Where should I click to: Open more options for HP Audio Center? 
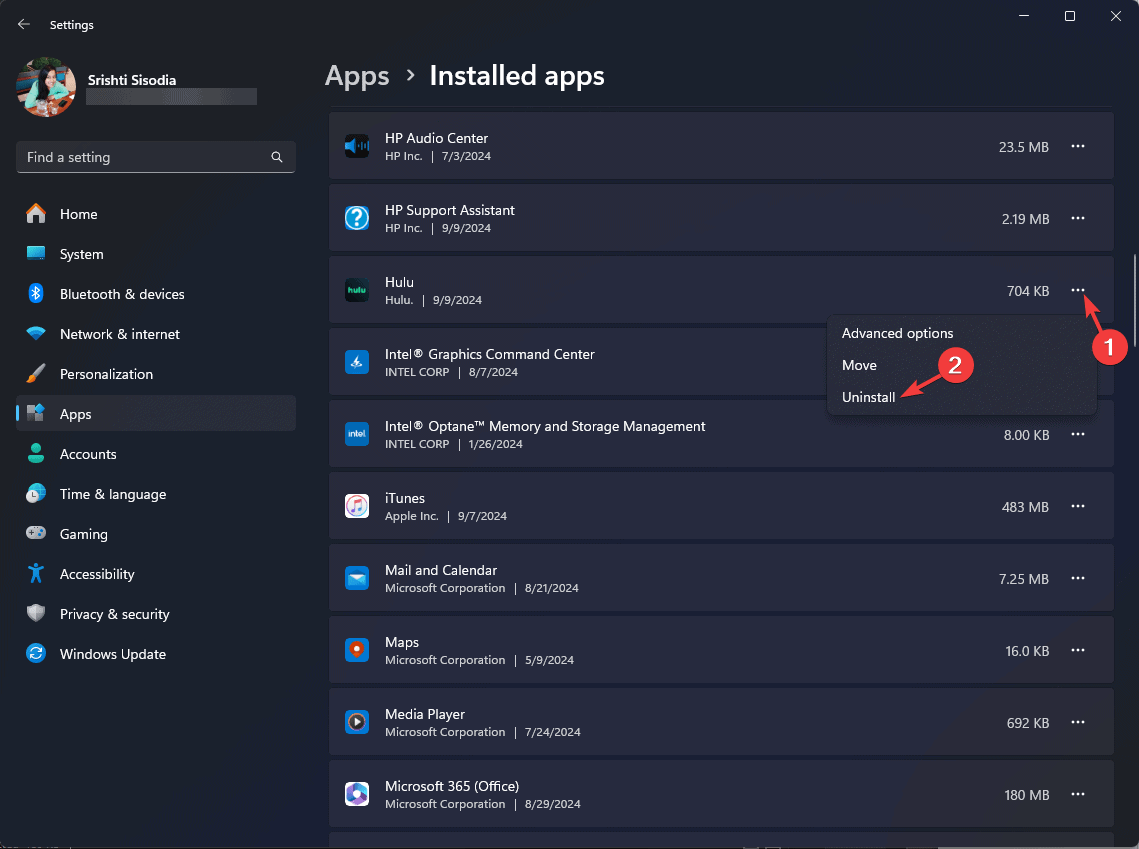1078,146
